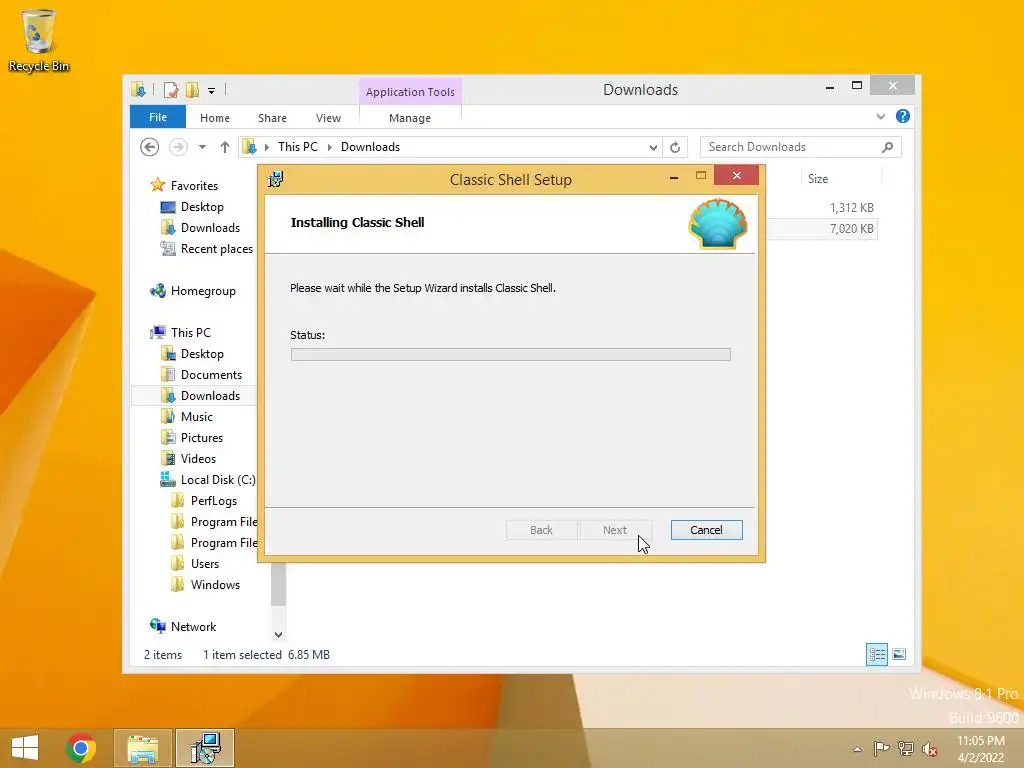Click the Classic Shell Setup title bar icon

[276, 179]
